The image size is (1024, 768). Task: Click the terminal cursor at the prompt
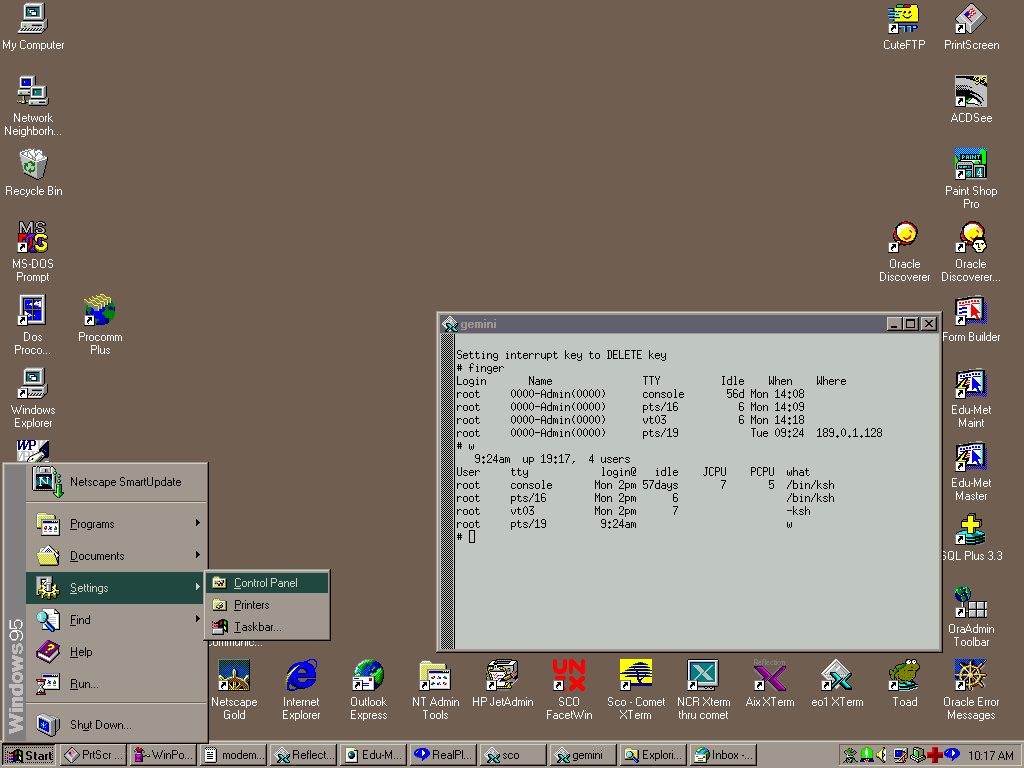472,537
